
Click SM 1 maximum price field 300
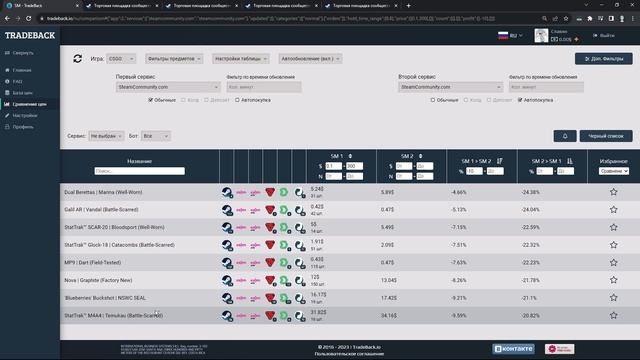[354, 166]
